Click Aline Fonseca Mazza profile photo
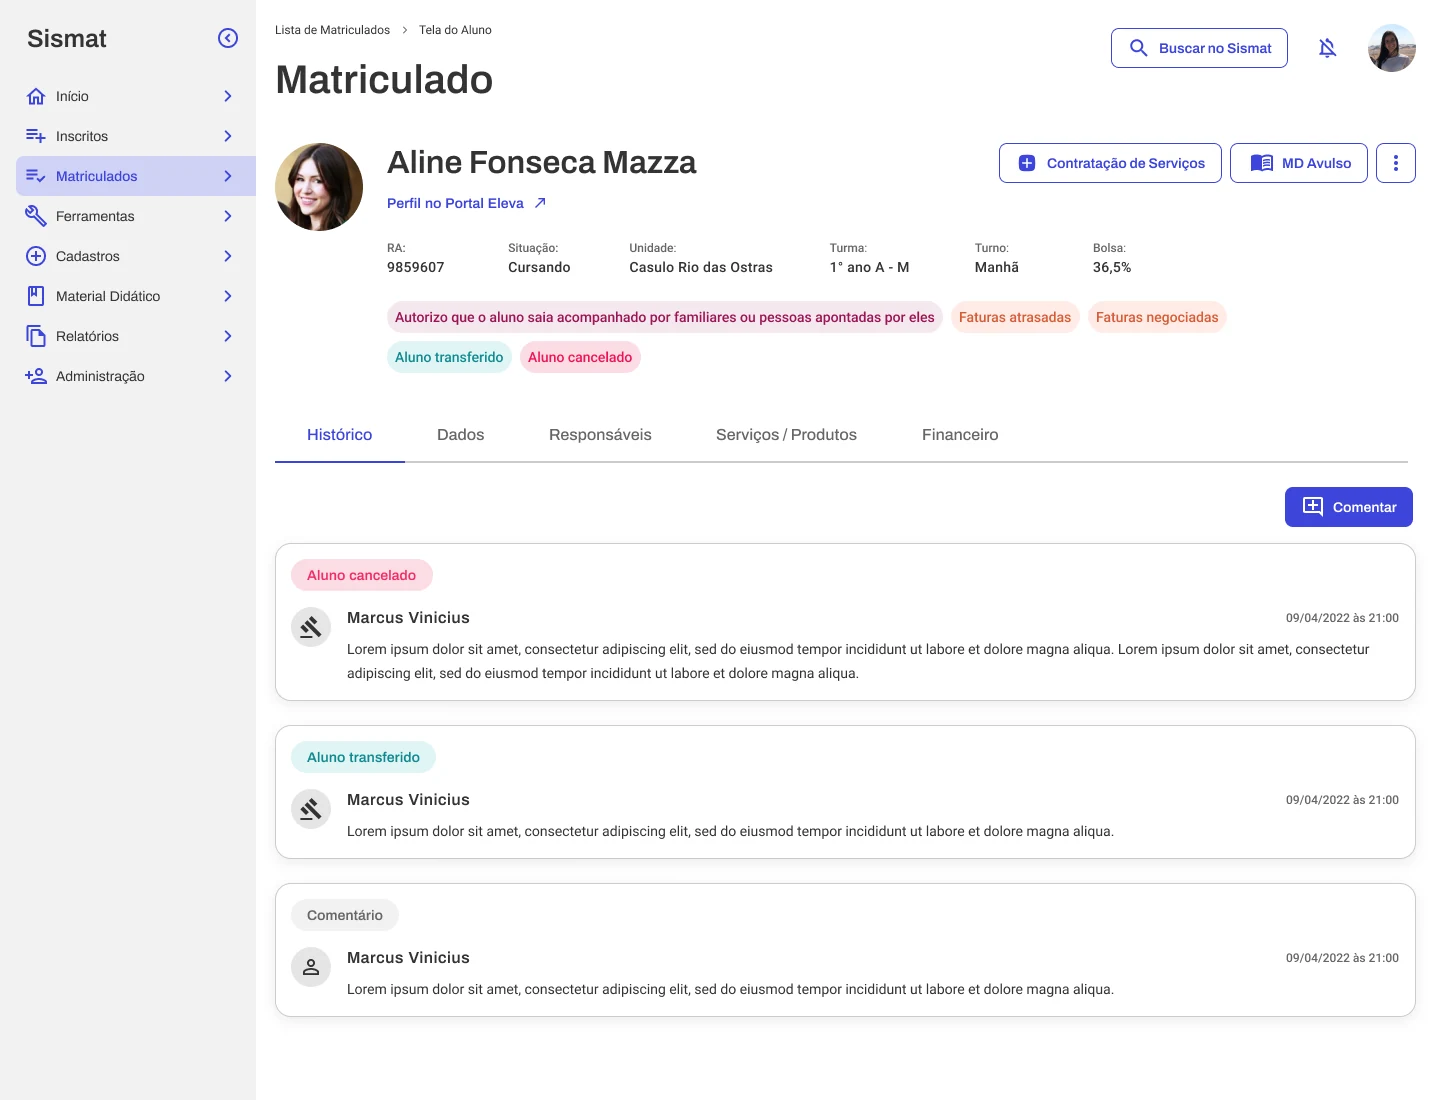Screen dimensions: 1440x1100 pos(319,187)
